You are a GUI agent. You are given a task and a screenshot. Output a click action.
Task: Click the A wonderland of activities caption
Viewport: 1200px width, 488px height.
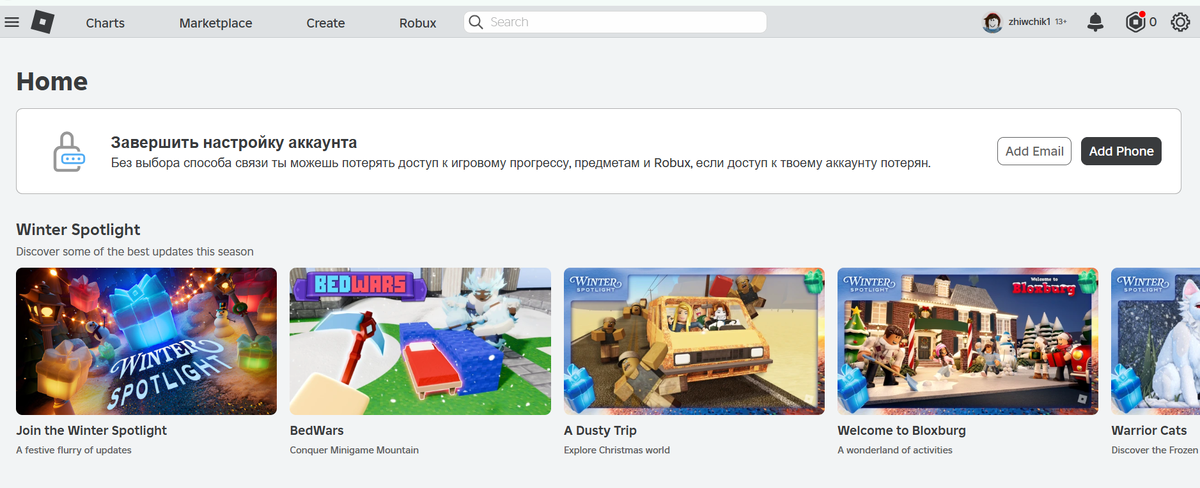[895, 450]
